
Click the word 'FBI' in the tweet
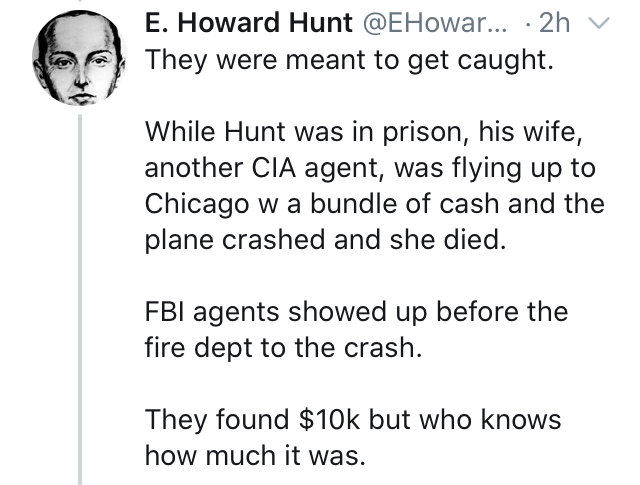[165, 312]
